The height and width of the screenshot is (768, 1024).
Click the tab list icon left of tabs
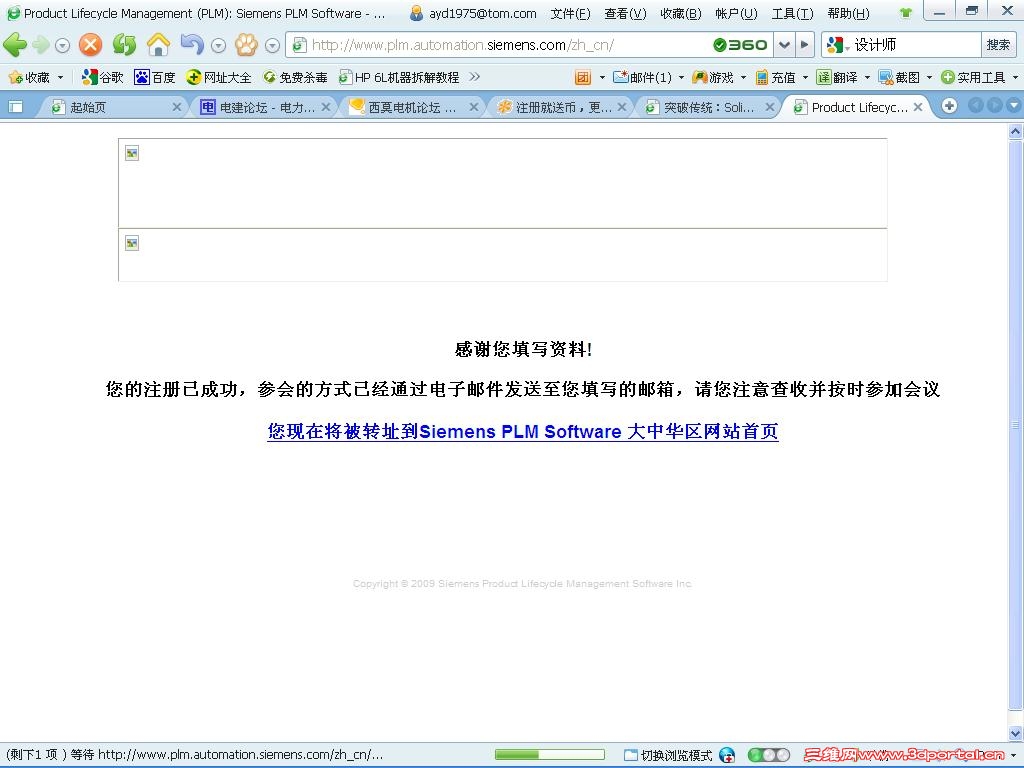[16, 106]
